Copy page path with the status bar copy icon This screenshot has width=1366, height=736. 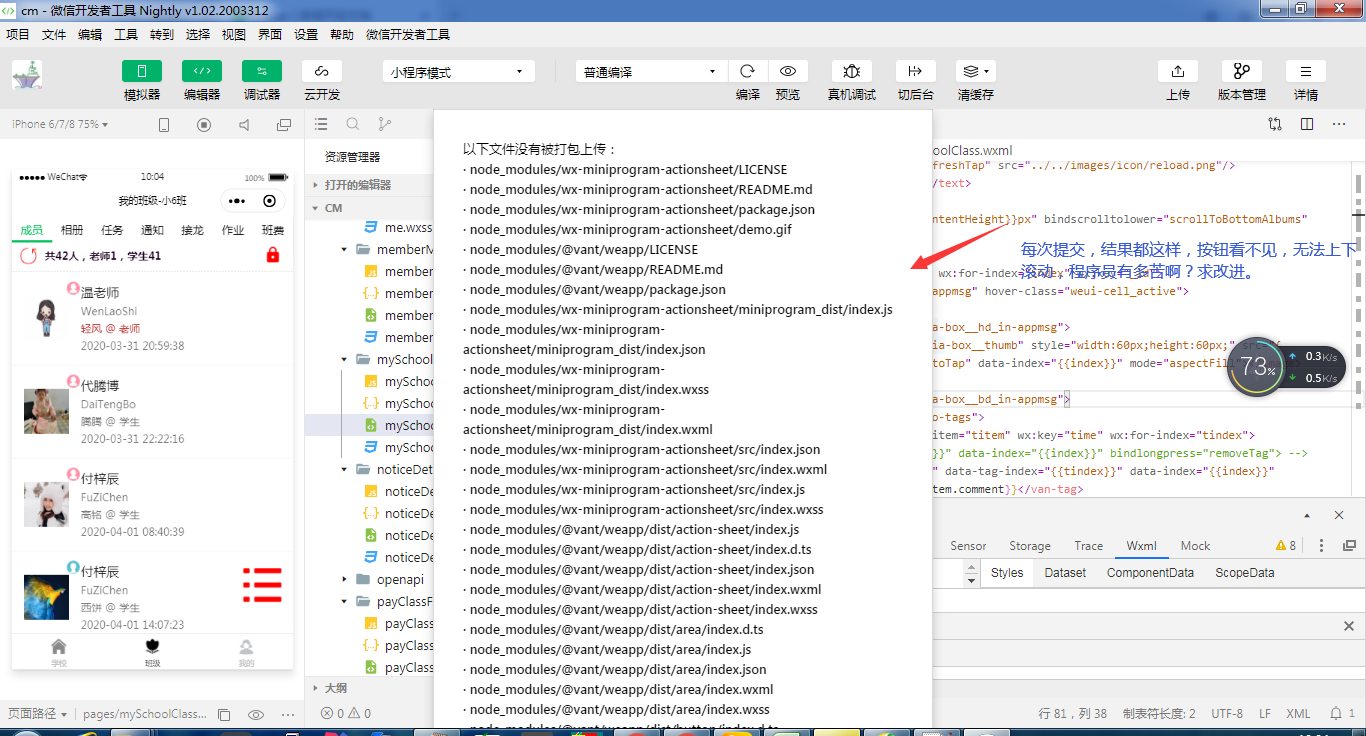(224, 715)
